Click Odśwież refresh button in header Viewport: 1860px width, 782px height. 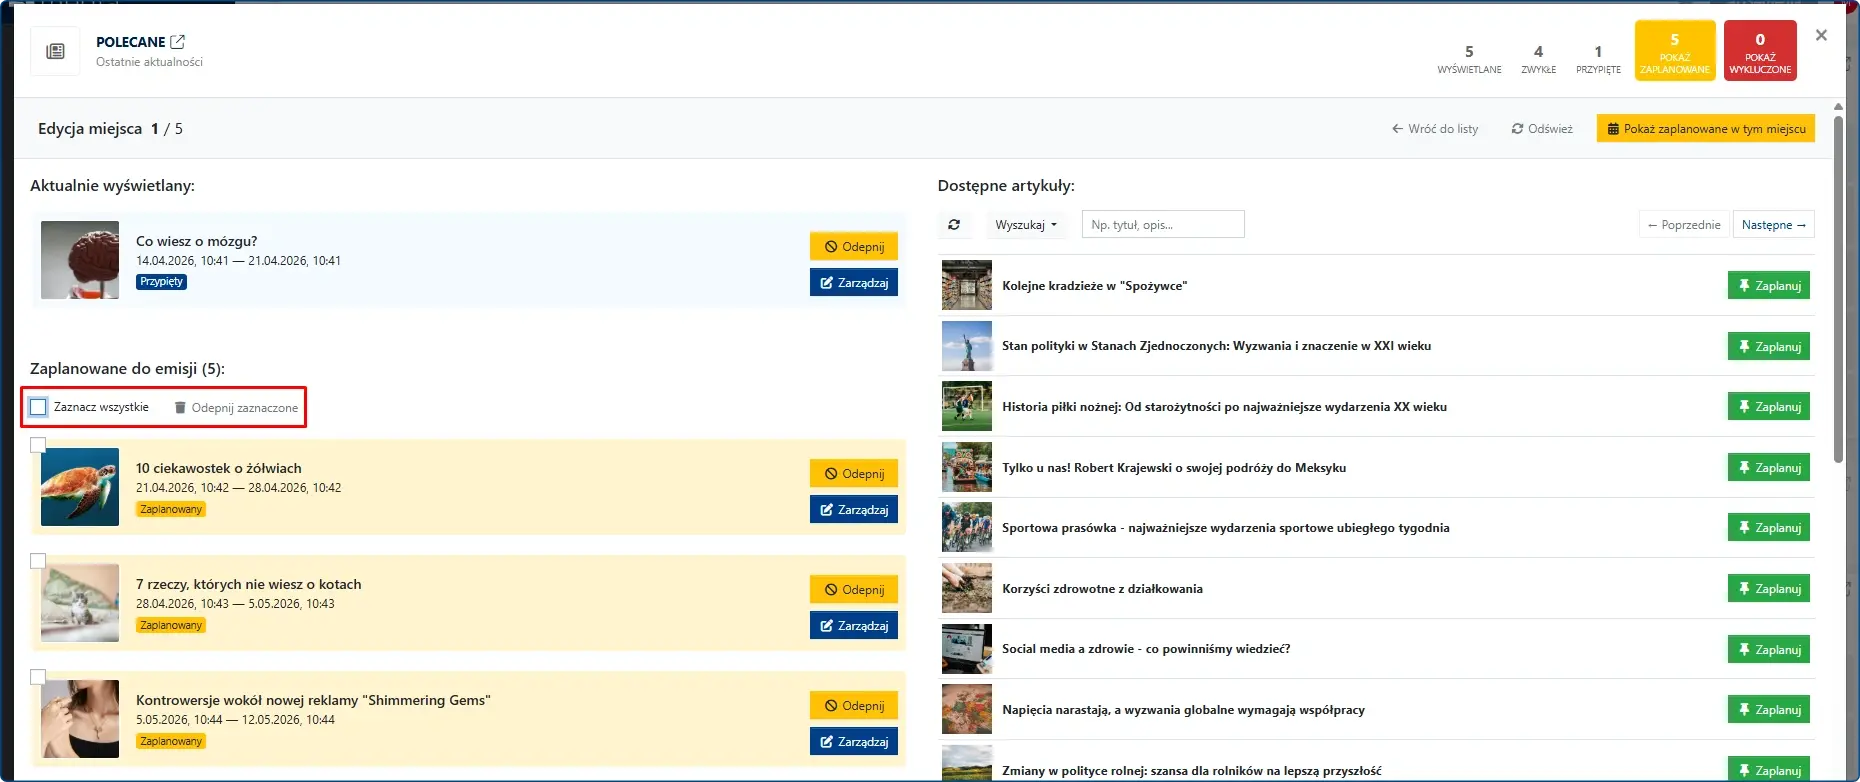[x=1541, y=129]
